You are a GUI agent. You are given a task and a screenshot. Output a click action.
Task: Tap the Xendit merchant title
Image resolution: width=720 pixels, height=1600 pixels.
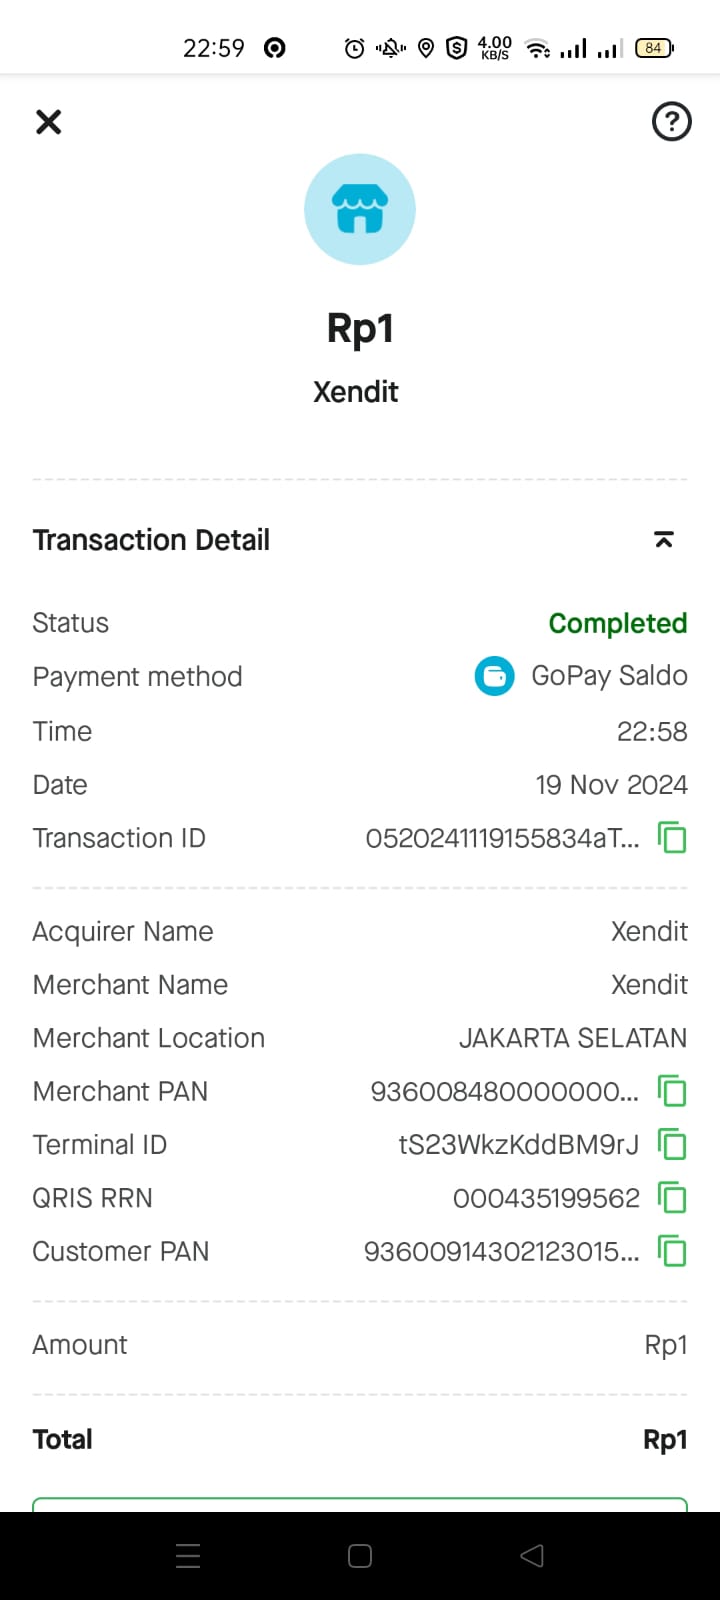coord(356,391)
